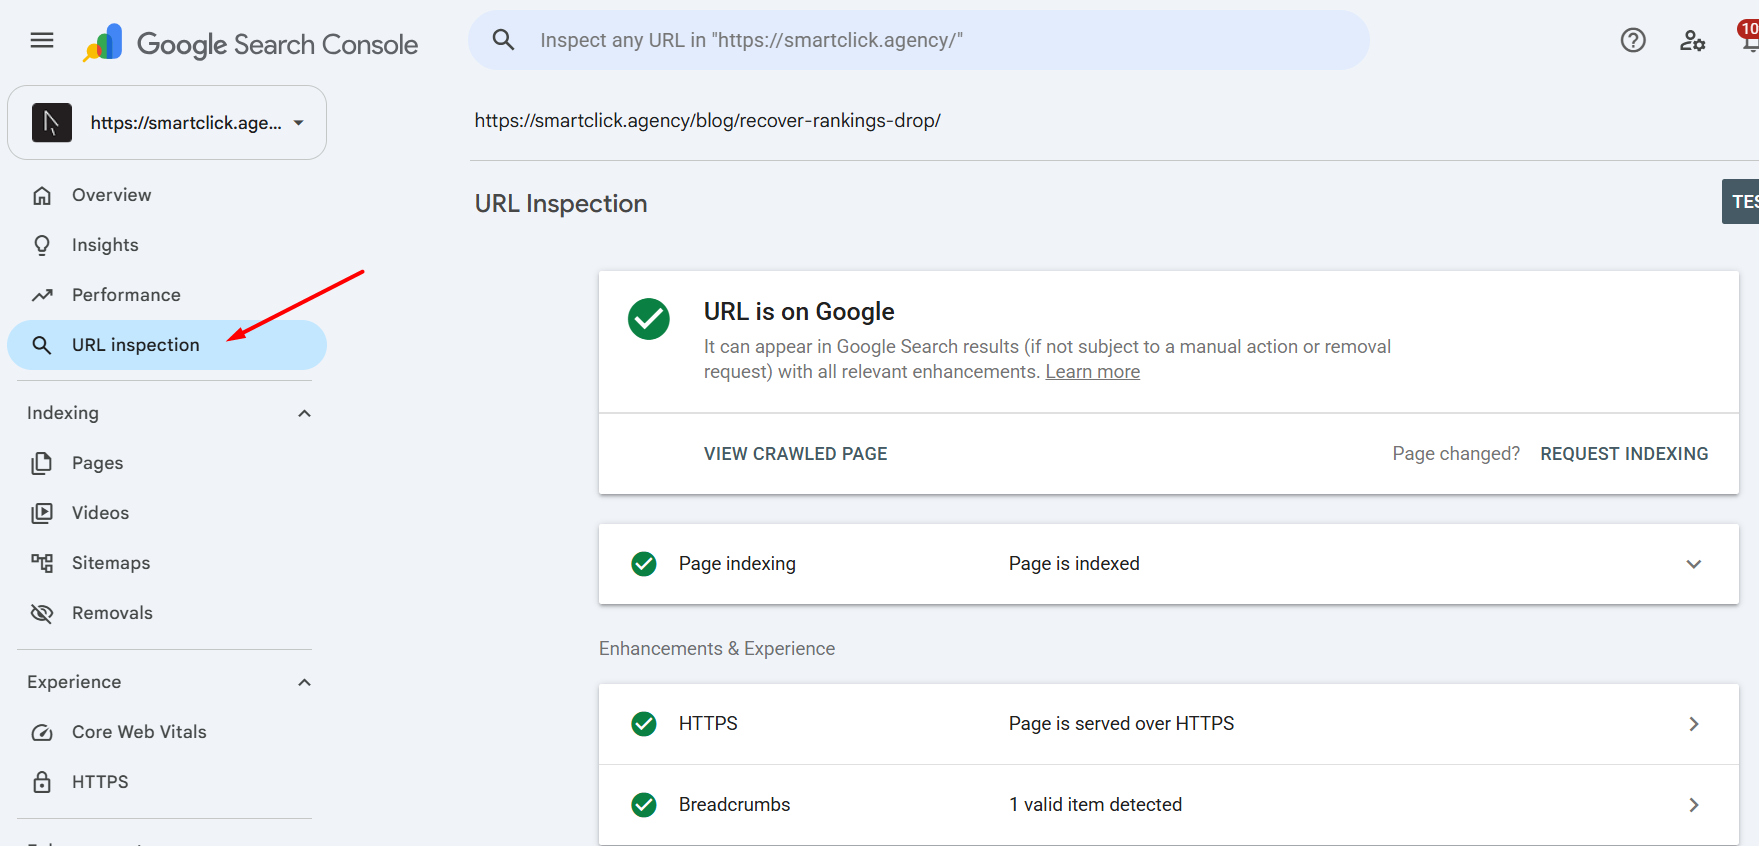The image size is (1759, 846).
Task: Open the Pages indexing report
Action: (x=167, y=463)
